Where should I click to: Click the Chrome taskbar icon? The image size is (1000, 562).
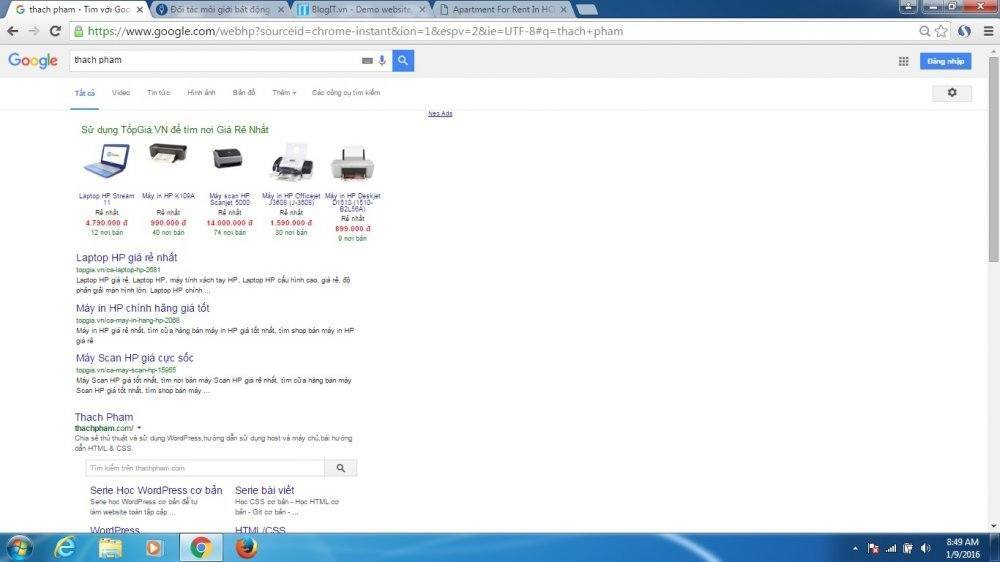(x=201, y=548)
